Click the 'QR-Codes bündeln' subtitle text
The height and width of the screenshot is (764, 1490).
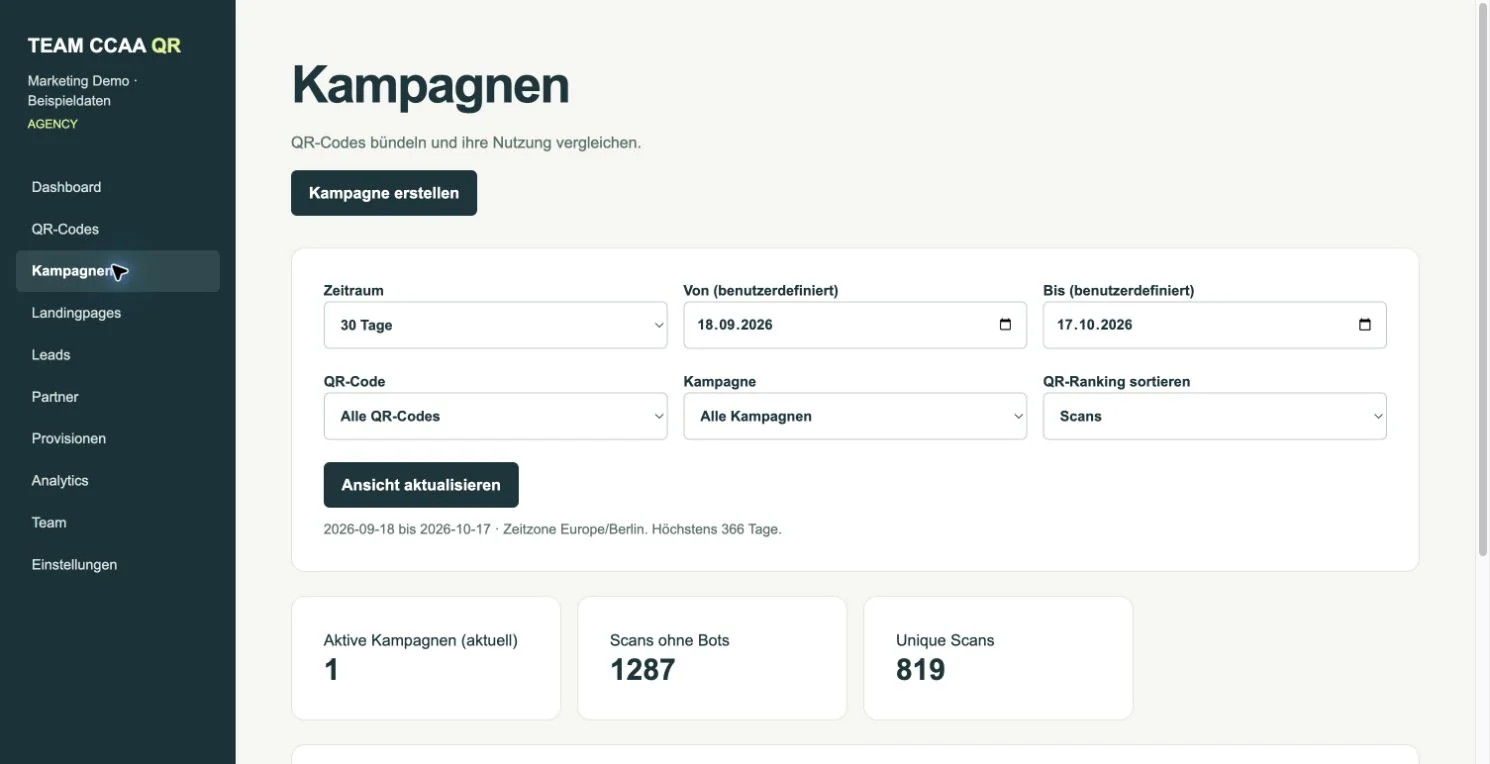coord(466,143)
